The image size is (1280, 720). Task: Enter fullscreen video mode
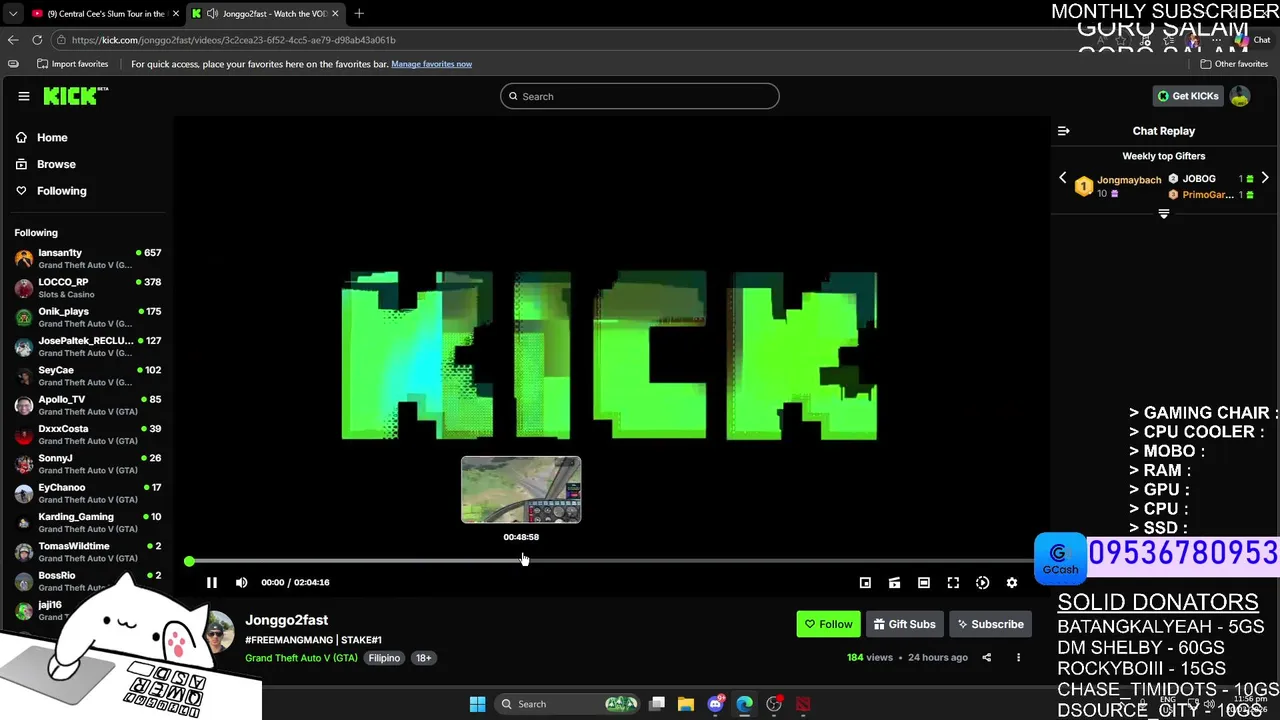pos(953,582)
